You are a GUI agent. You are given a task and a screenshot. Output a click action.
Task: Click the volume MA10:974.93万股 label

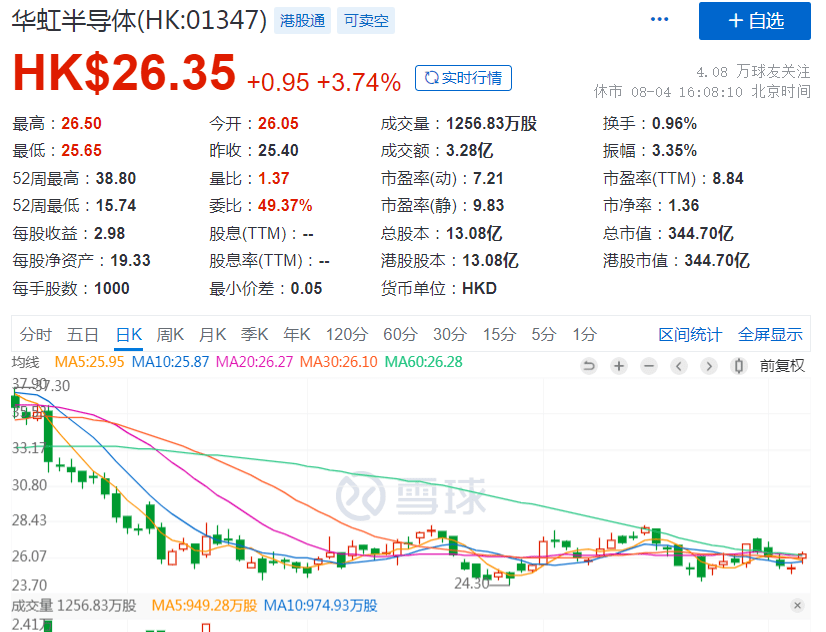click(320, 606)
